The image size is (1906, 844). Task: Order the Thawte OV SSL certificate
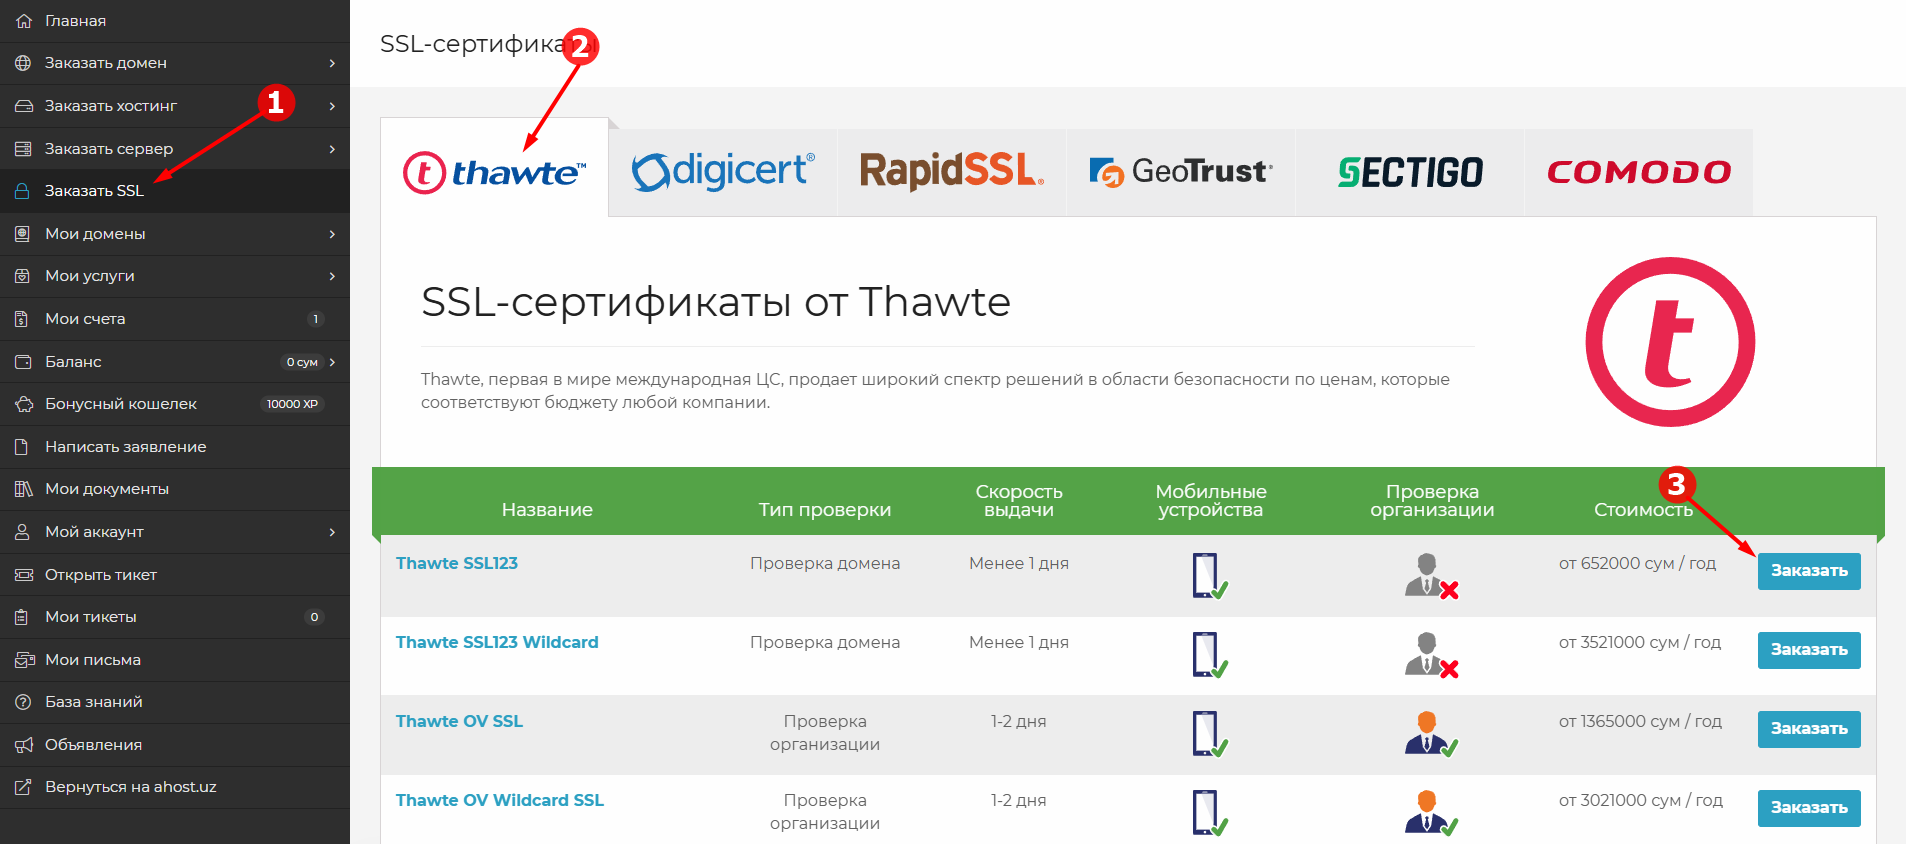1809,729
